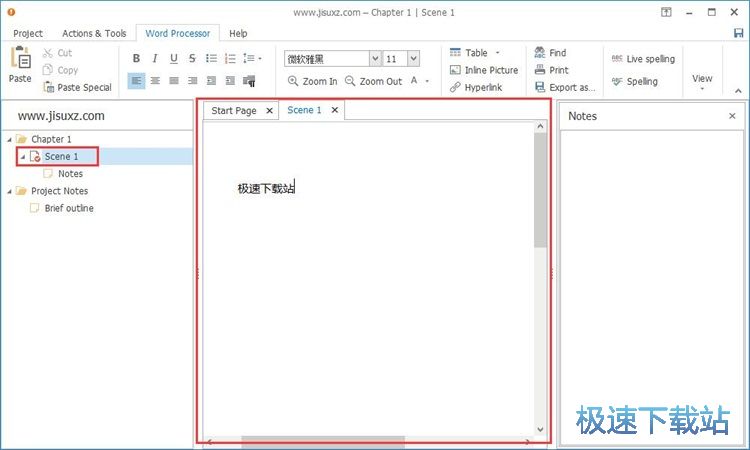Click the font name field
Screen dimensions: 750x450
(327, 59)
